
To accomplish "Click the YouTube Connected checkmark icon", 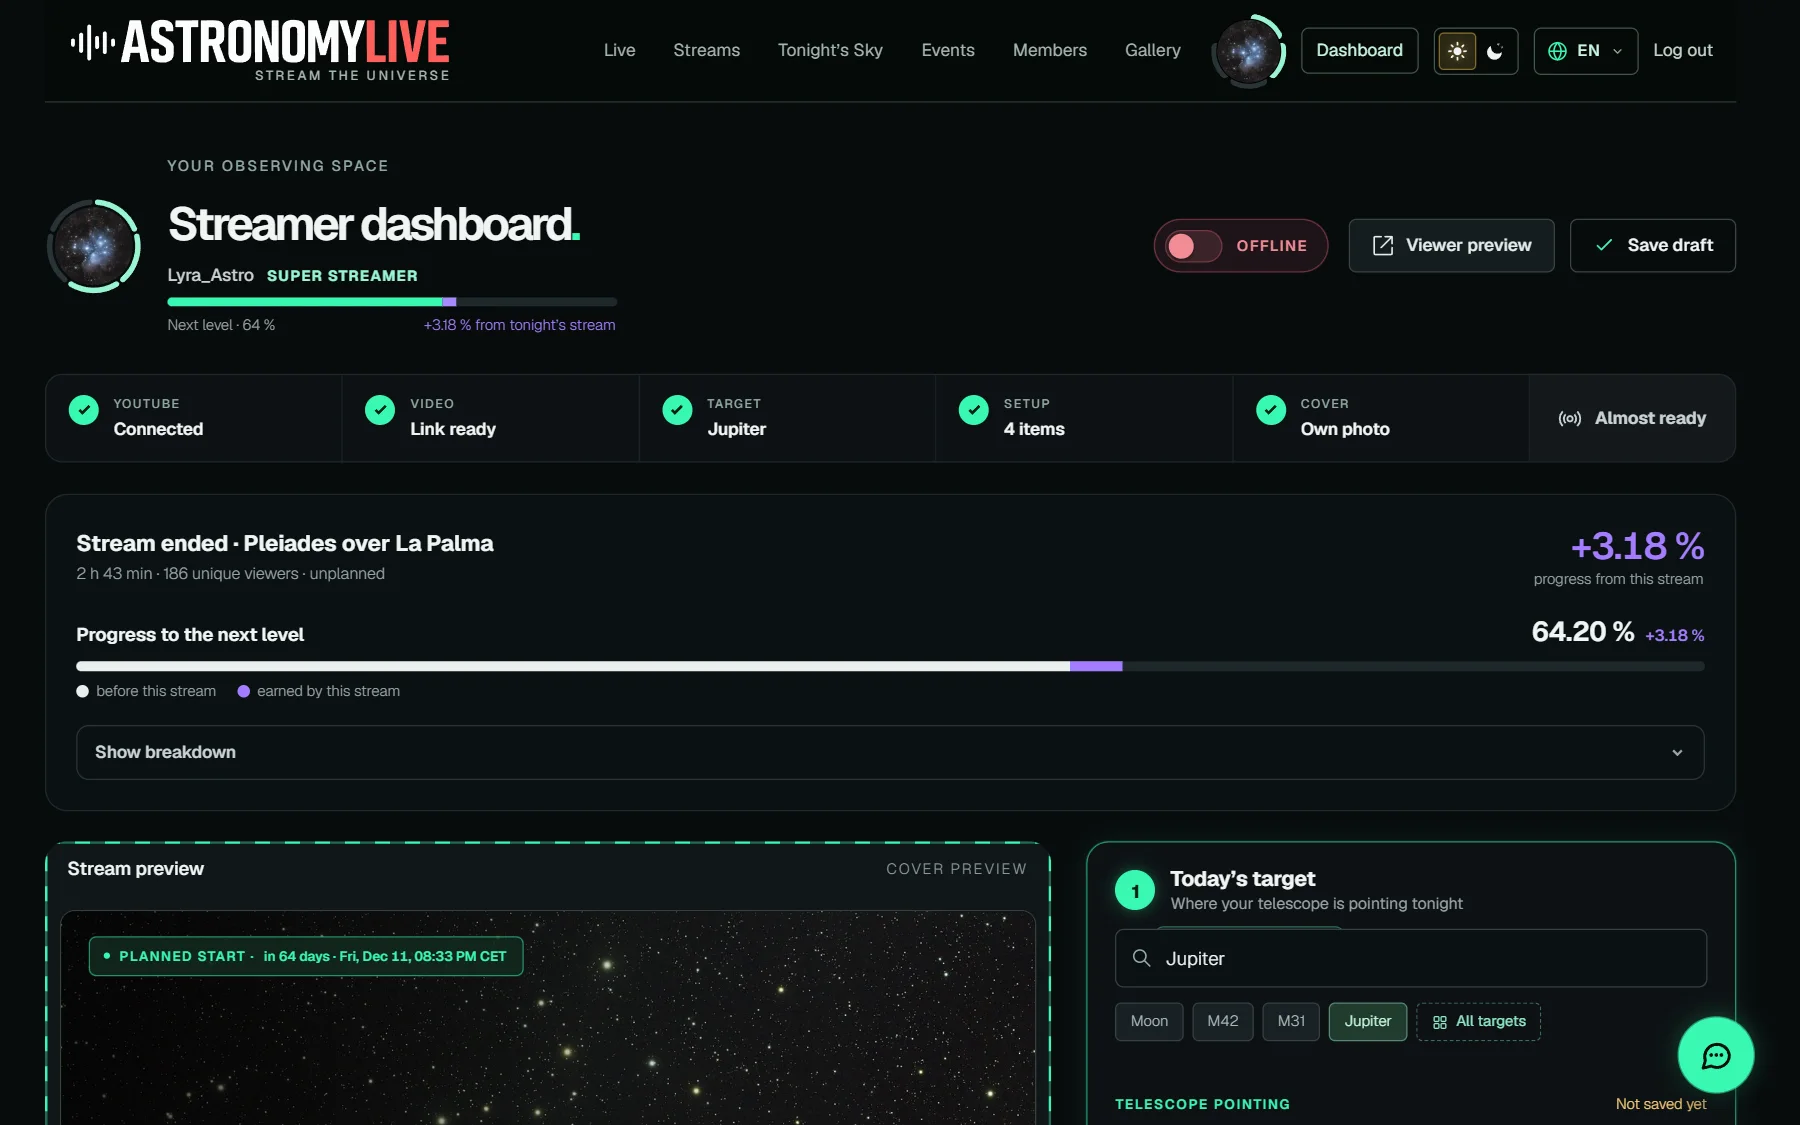I will click(x=84, y=410).
